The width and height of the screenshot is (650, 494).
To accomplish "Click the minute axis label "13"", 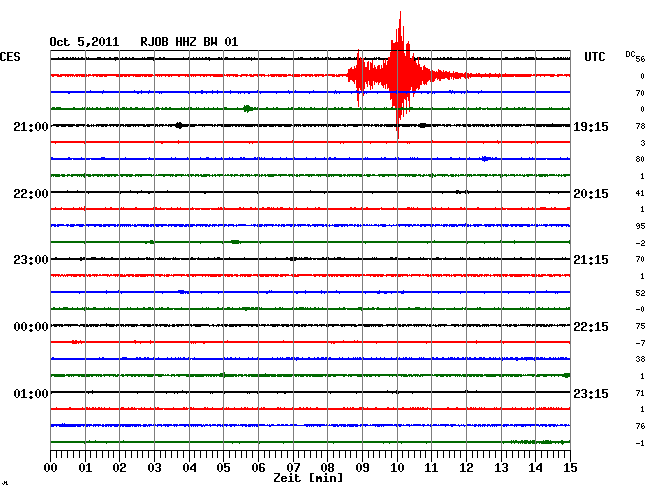I will [501, 467].
